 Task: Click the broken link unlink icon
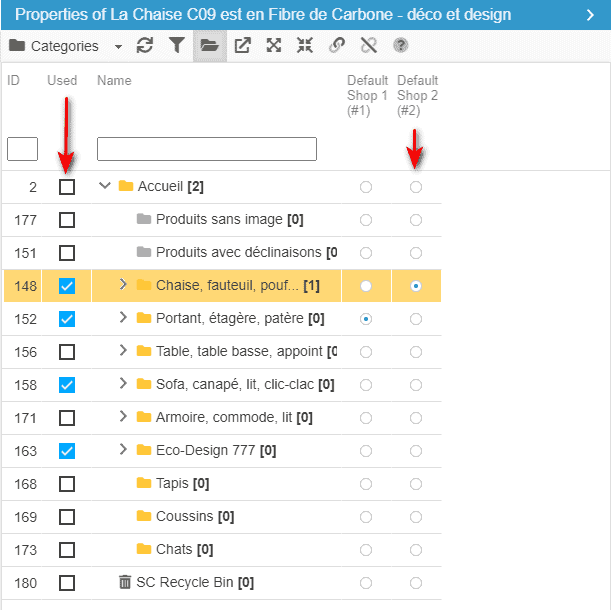(x=368, y=46)
